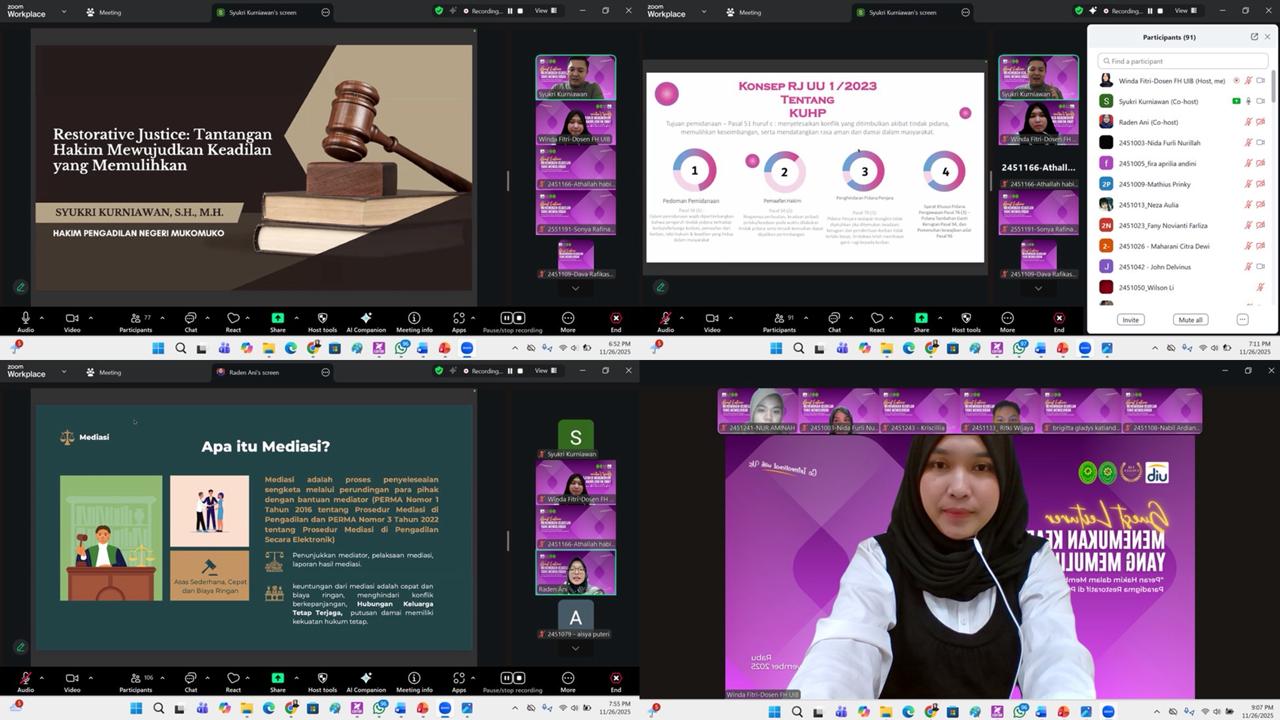Click the Invite button
This screenshot has width=1280, height=720.
click(x=1130, y=320)
